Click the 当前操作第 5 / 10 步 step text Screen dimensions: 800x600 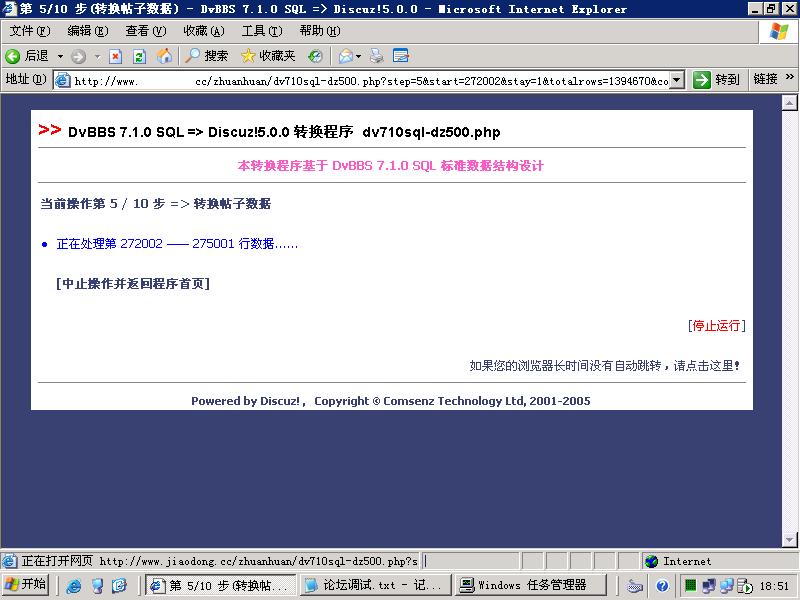[156, 204]
